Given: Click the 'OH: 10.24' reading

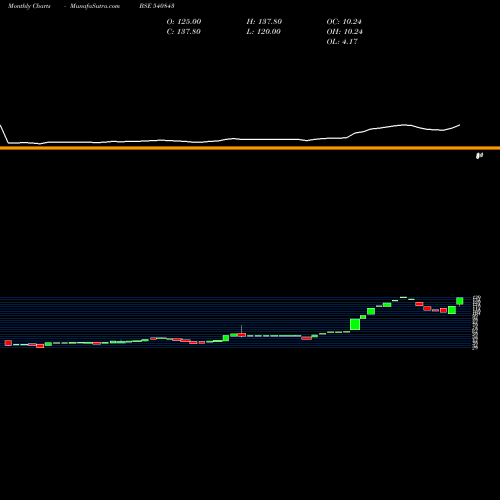Looking at the screenshot, I should pyautogui.click(x=344, y=32).
